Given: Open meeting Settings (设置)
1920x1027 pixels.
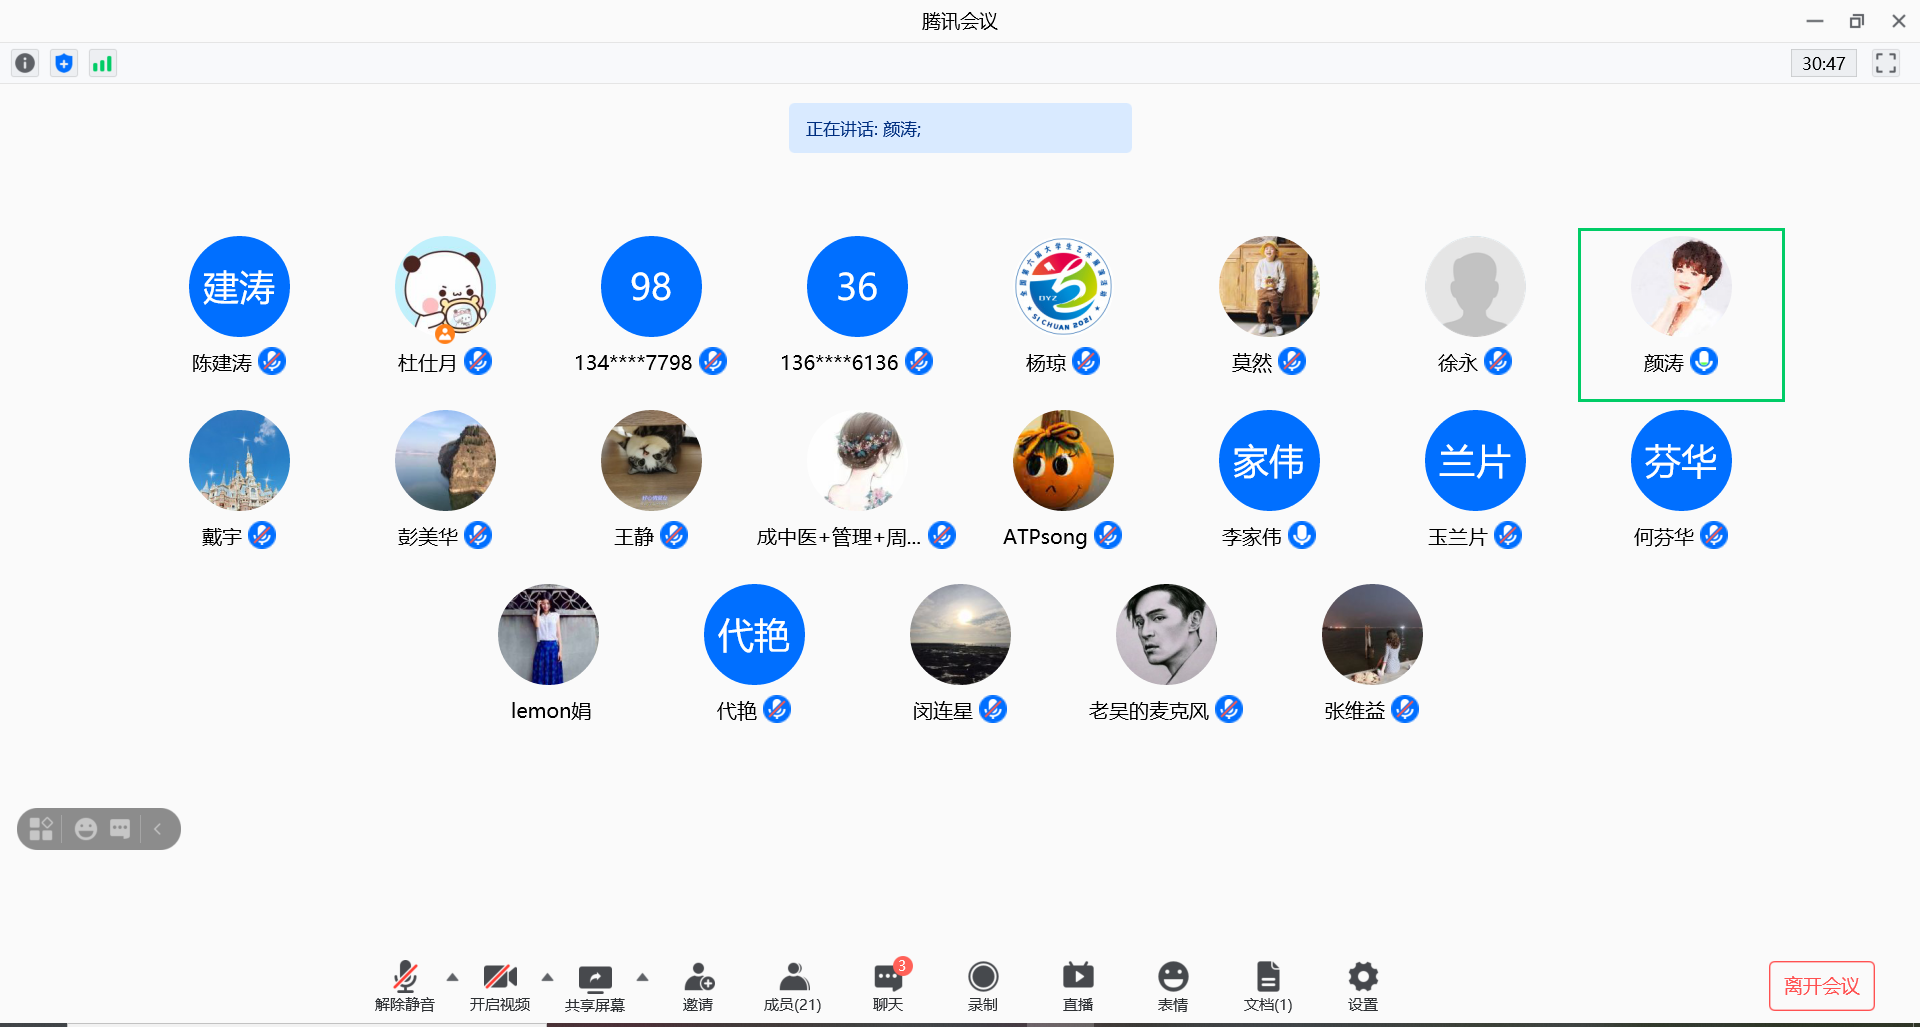Looking at the screenshot, I should (1363, 986).
